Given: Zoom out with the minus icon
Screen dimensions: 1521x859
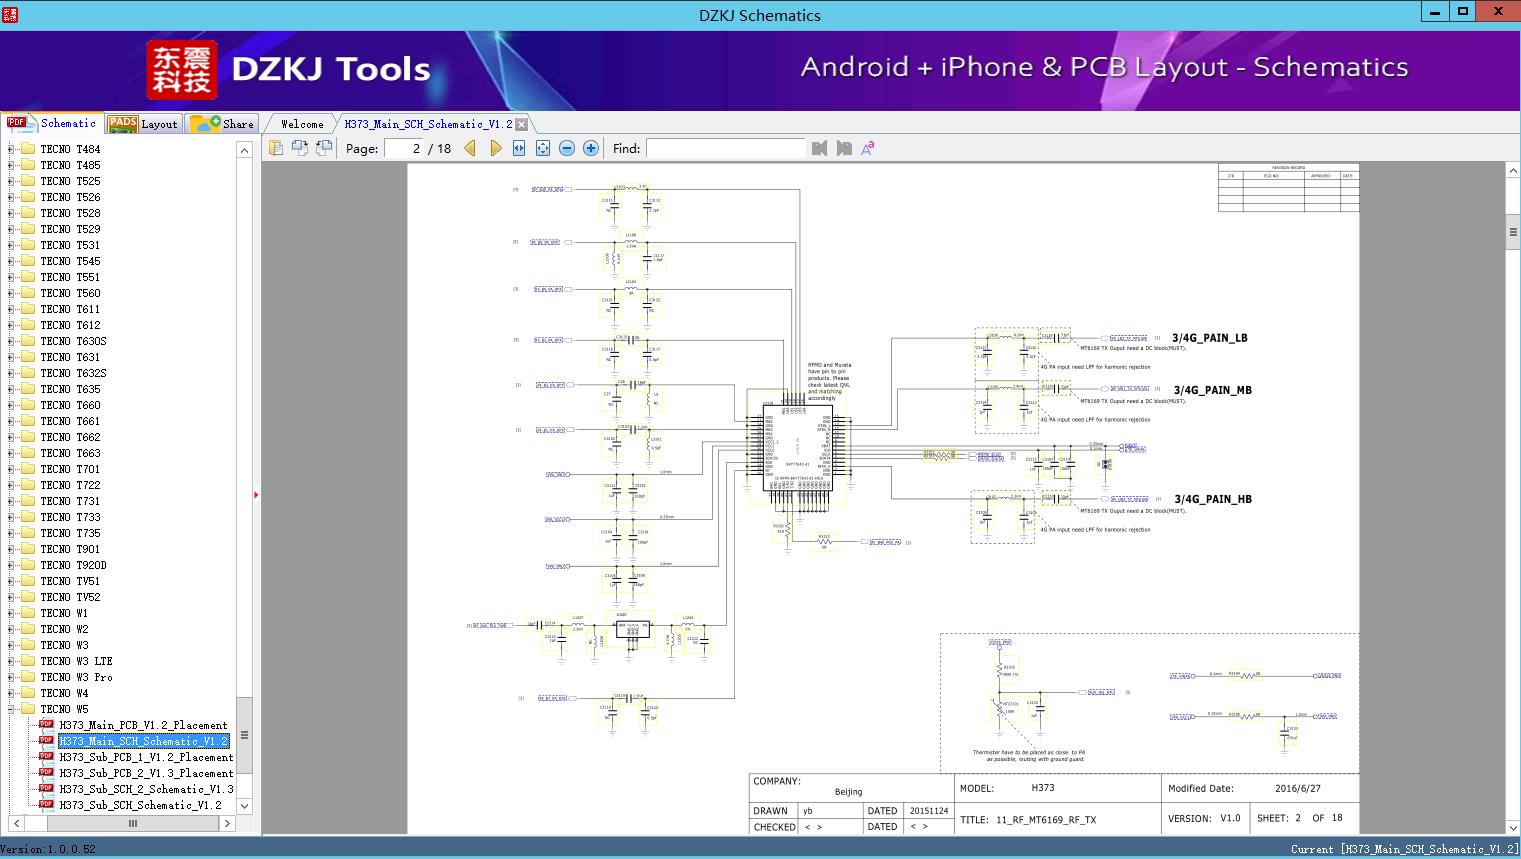Looking at the screenshot, I should 567,148.
